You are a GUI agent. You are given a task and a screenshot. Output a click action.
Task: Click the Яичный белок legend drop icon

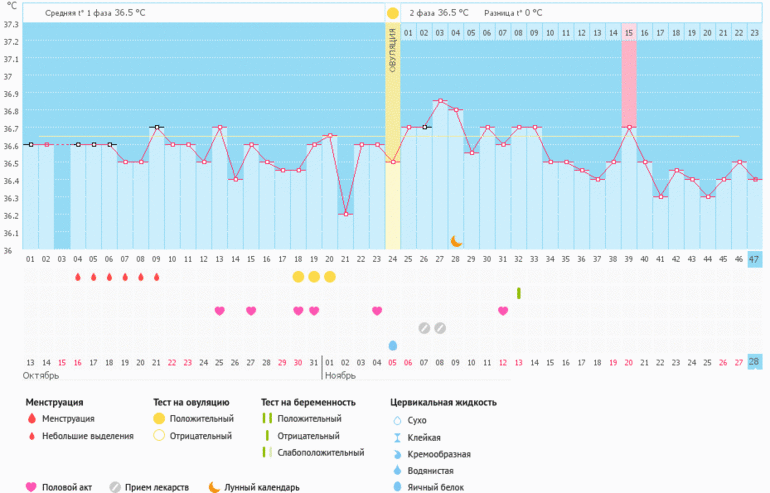click(397, 487)
